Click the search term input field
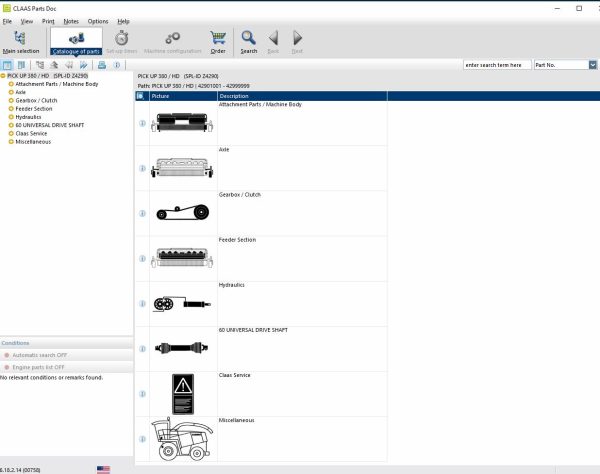This screenshot has height=474, width=600. point(497,65)
